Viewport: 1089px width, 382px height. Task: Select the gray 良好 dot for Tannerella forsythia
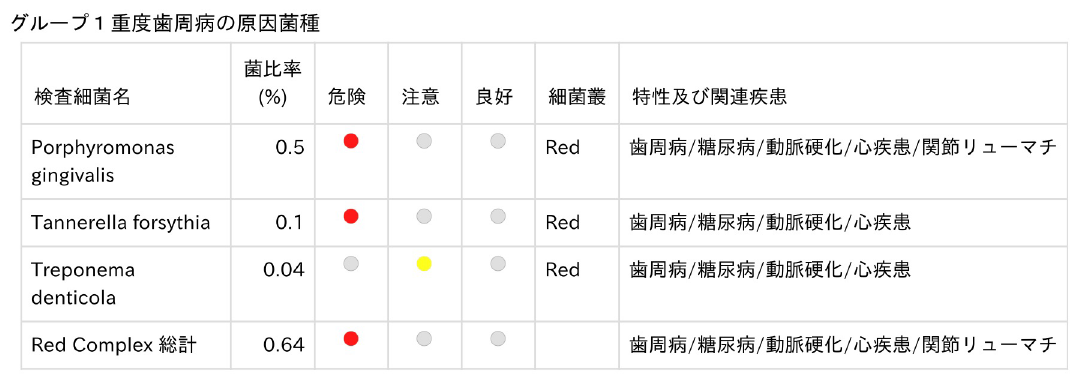click(x=497, y=217)
